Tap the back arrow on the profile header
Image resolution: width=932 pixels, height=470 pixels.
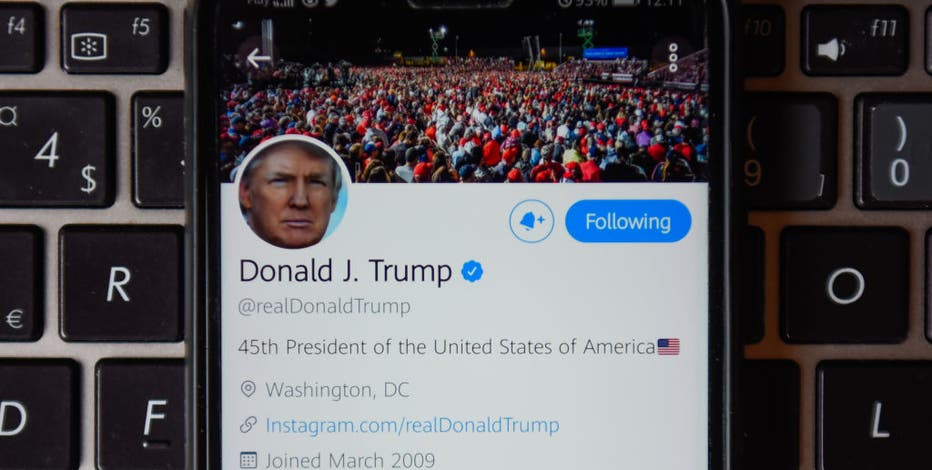coord(259,58)
